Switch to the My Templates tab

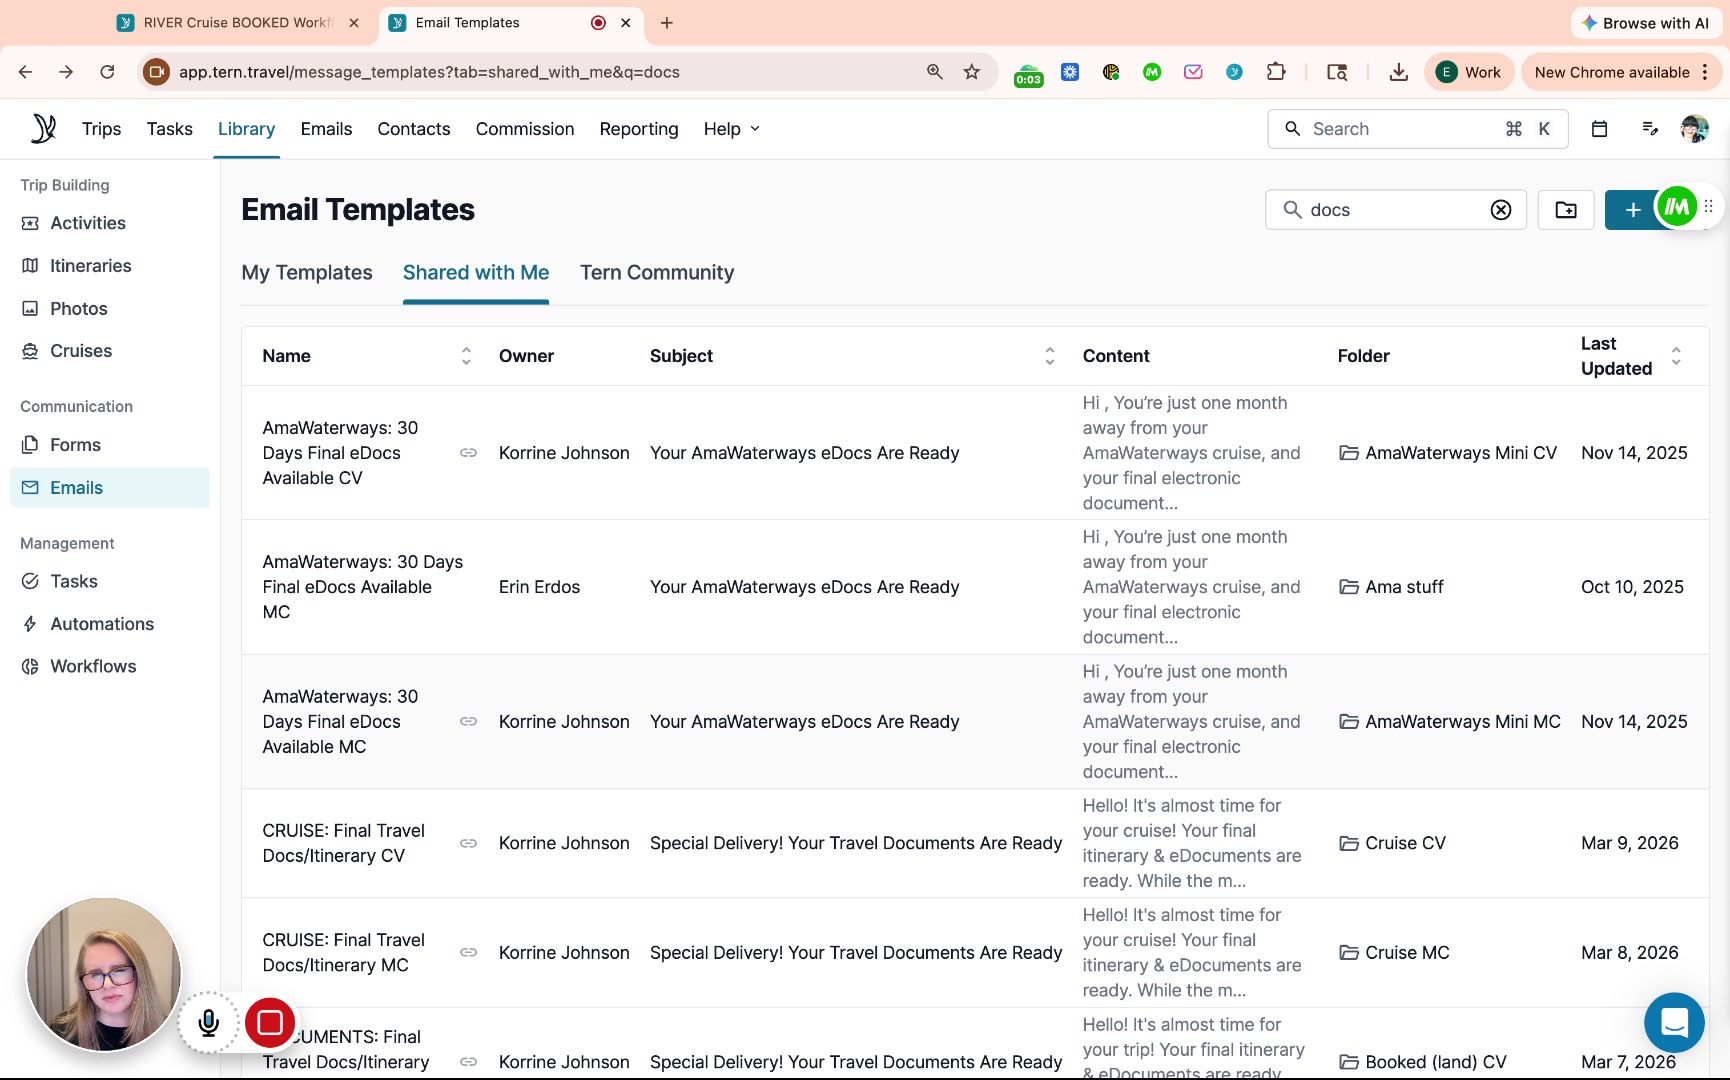click(307, 273)
